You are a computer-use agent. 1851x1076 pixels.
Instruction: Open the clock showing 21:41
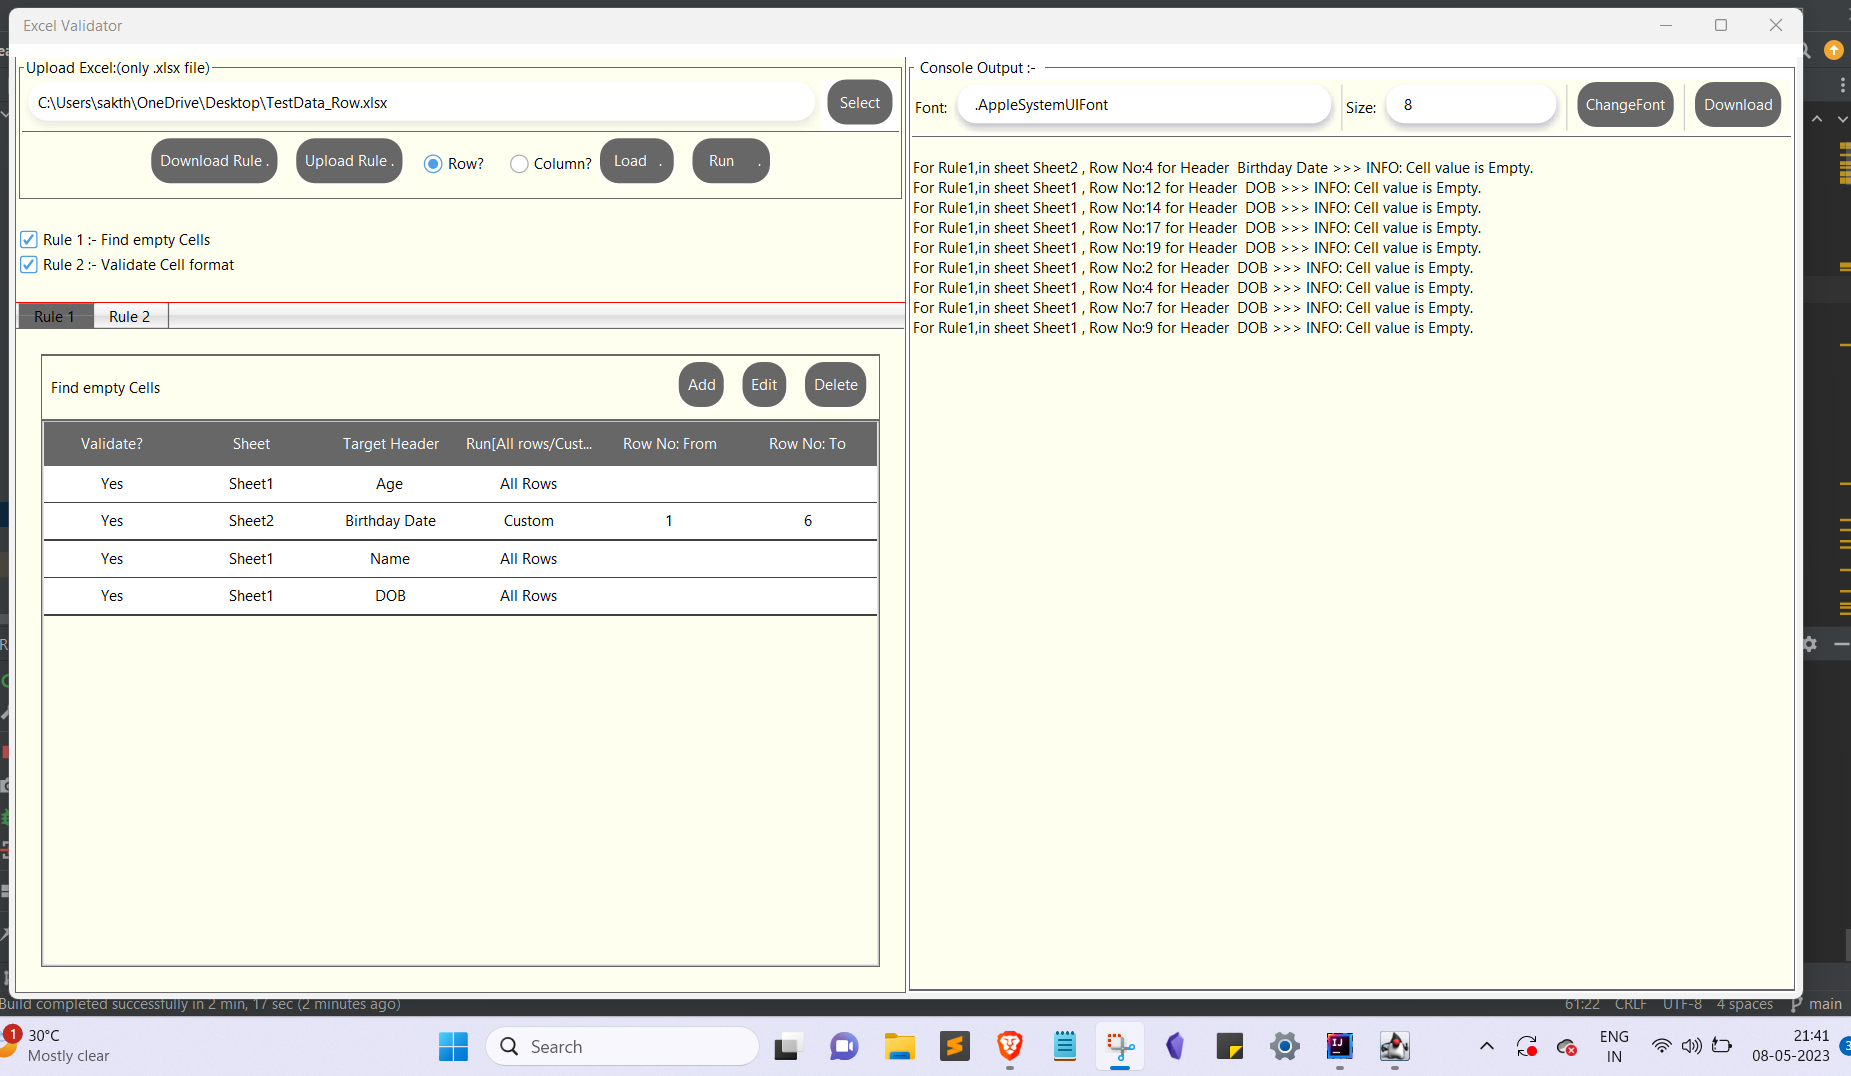pyautogui.click(x=1790, y=1046)
